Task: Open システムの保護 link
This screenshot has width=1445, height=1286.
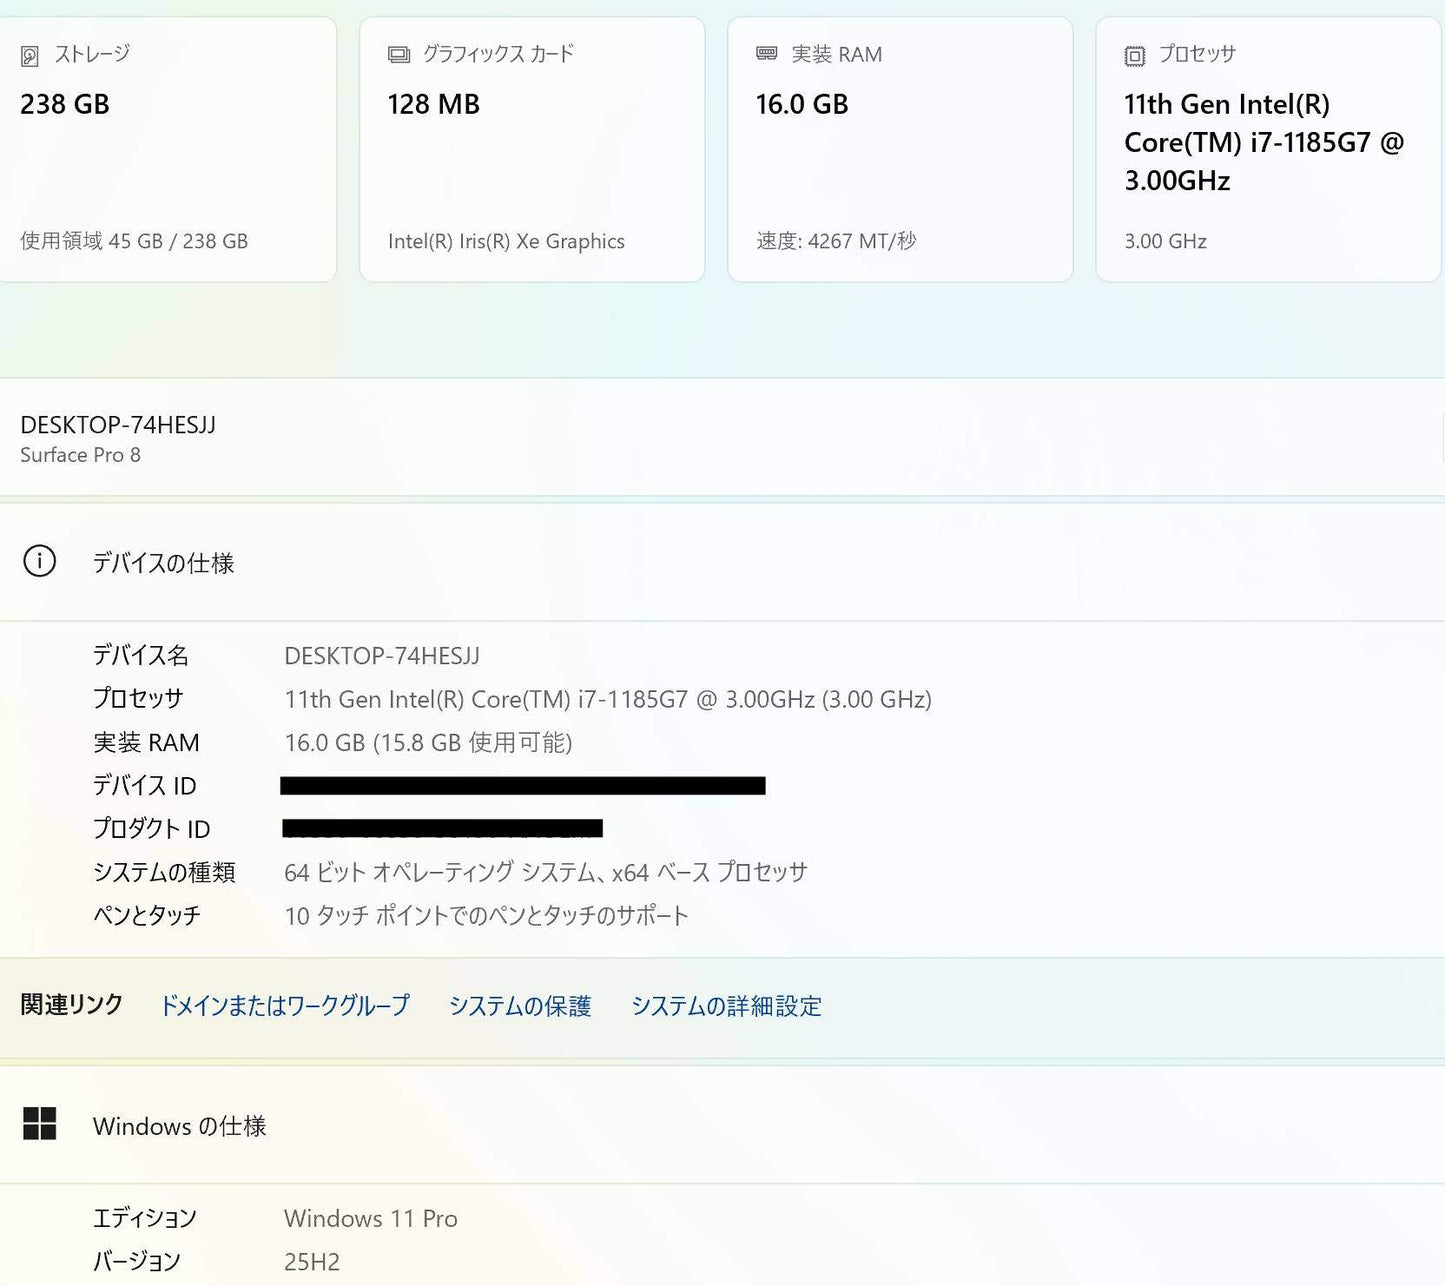Action: 520,1005
